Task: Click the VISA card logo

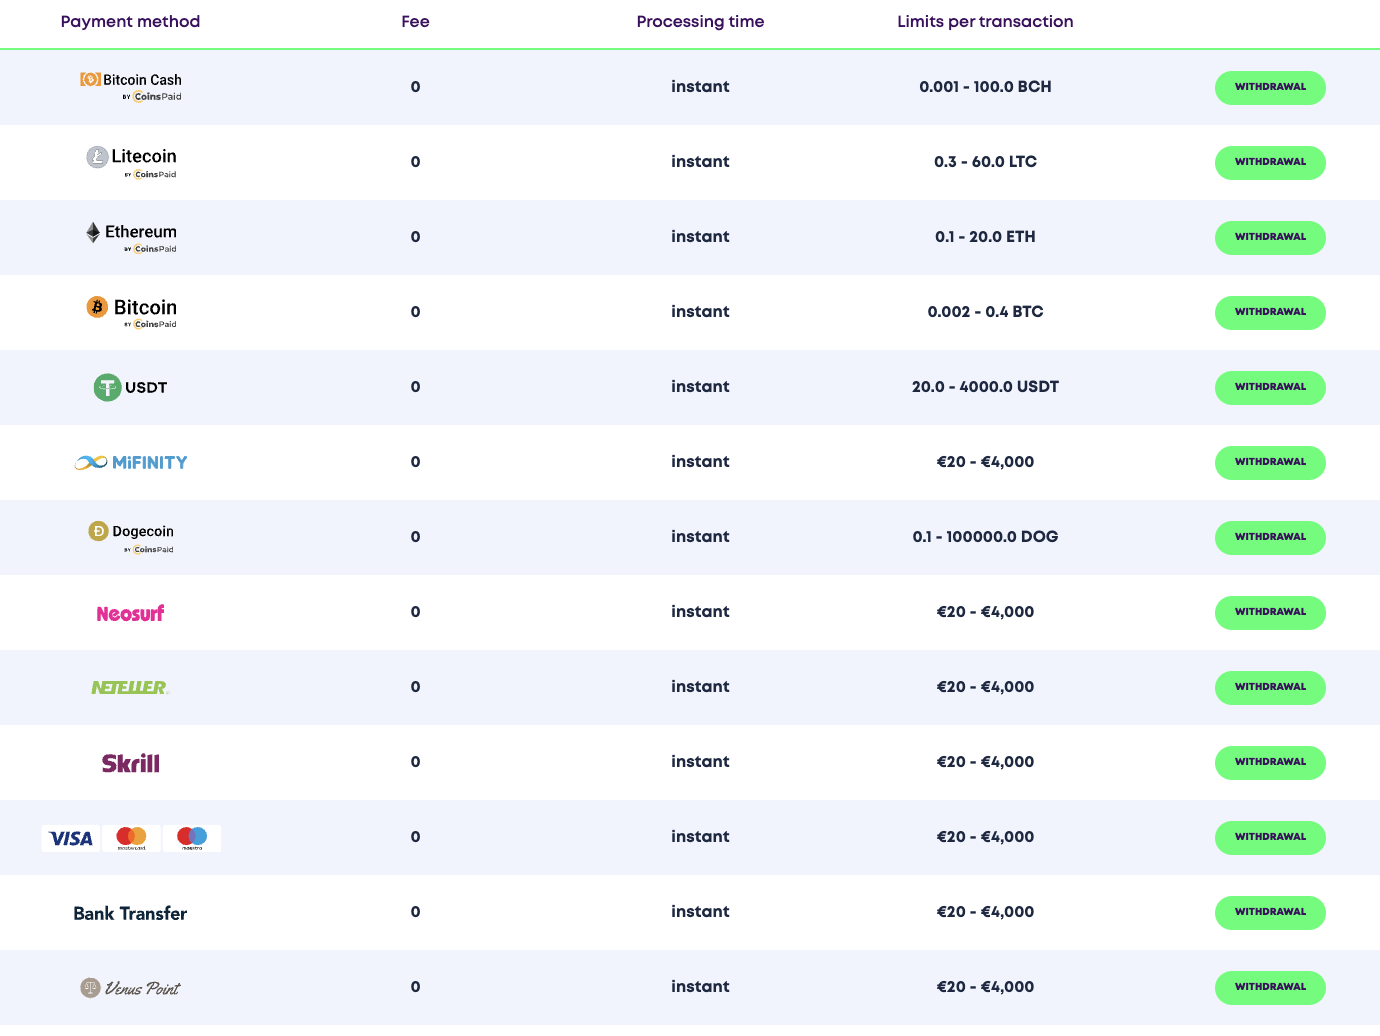Action: (x=71, y=838)
